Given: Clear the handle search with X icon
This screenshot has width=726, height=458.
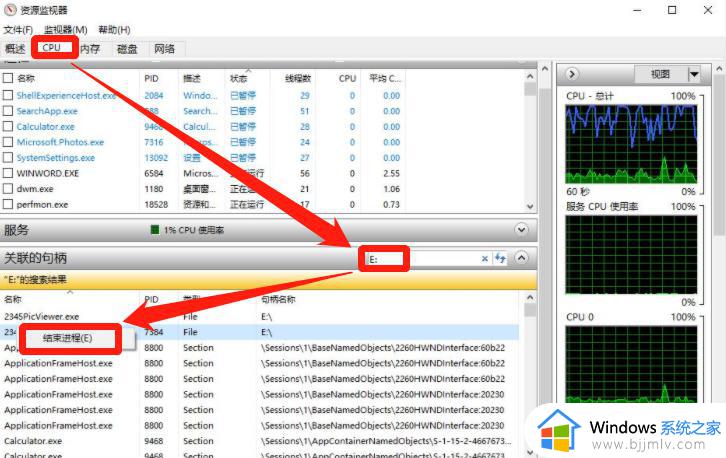Looking at the screenshot, I should coord(484,259).
